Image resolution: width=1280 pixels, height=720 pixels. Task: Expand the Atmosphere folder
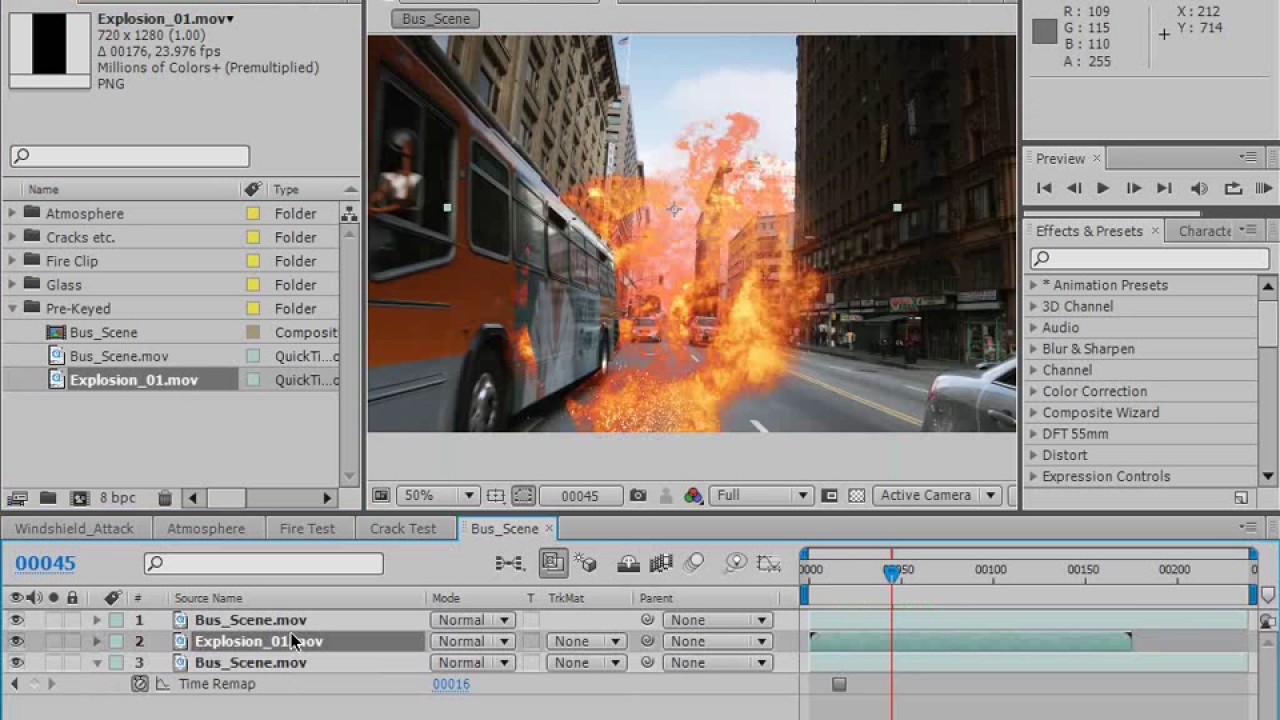[12, 213]
